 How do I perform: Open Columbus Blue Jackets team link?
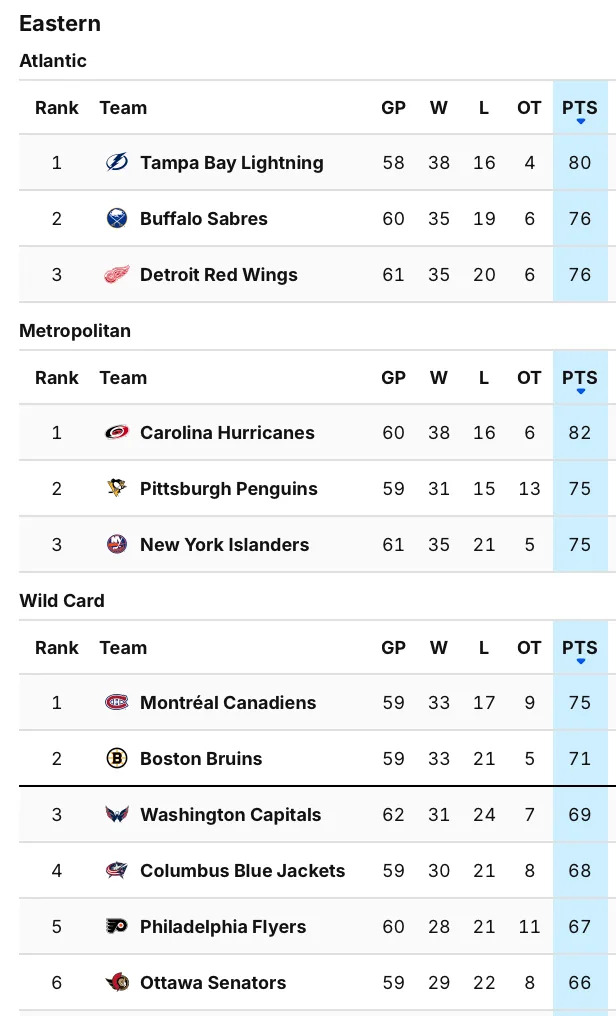(x=242, y=871)
